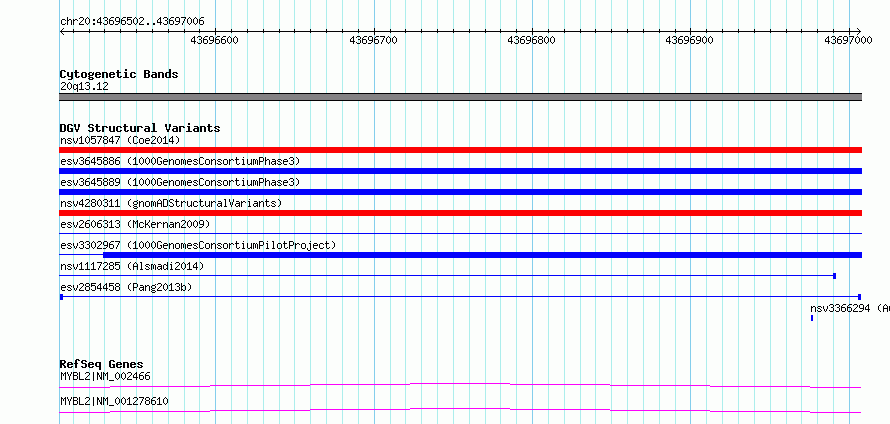Open the esv2606313 (McKernan2009) label
890x424 pixels.
(135, 224)
